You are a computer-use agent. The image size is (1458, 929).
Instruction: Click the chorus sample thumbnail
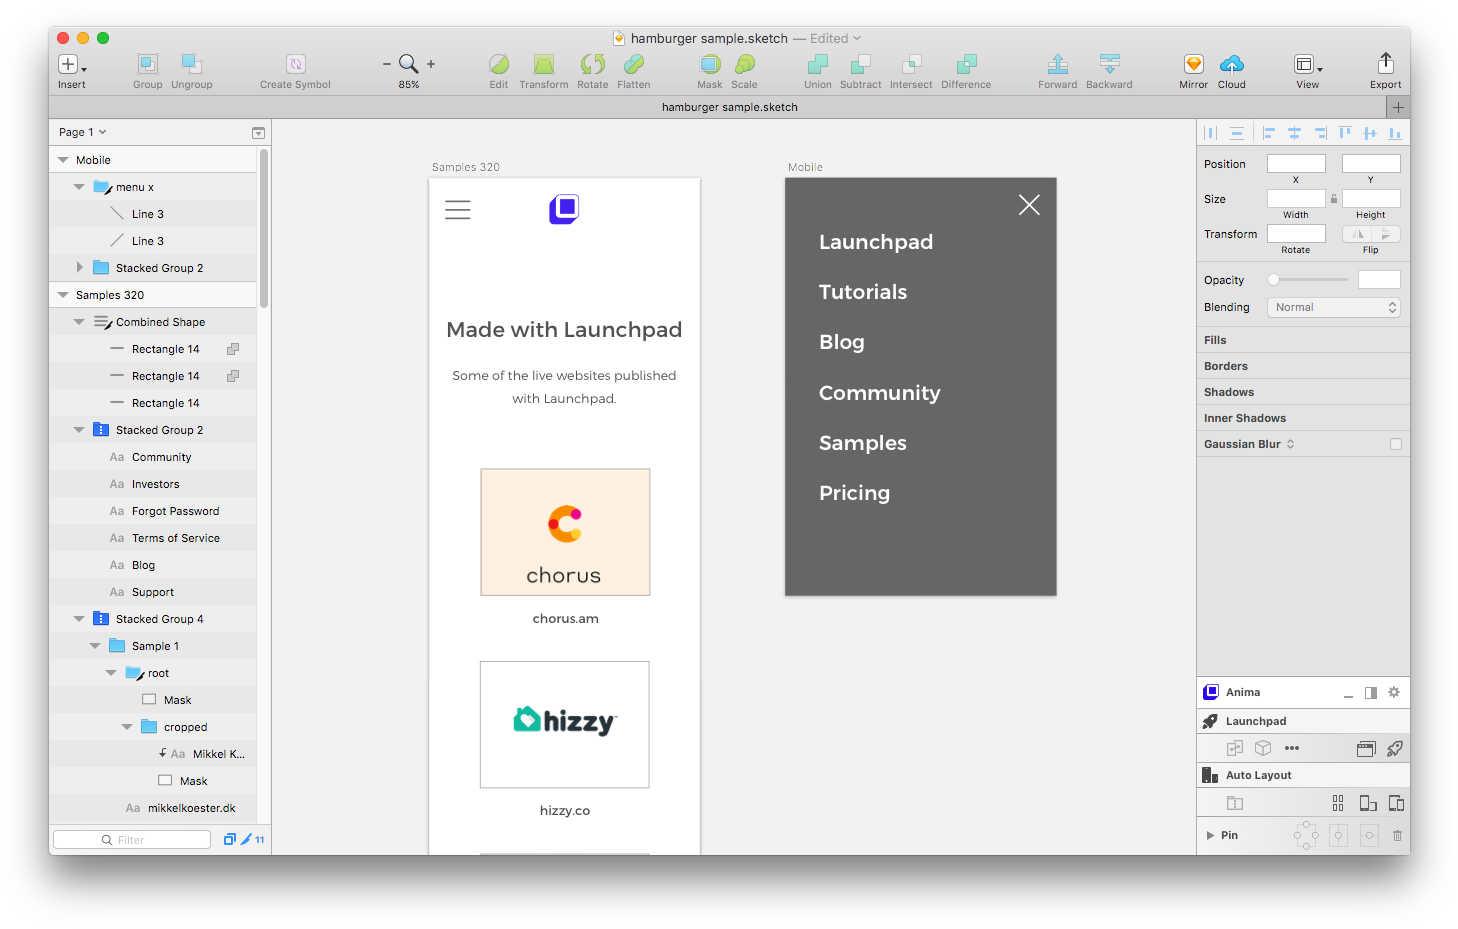[x=565, y=532]
